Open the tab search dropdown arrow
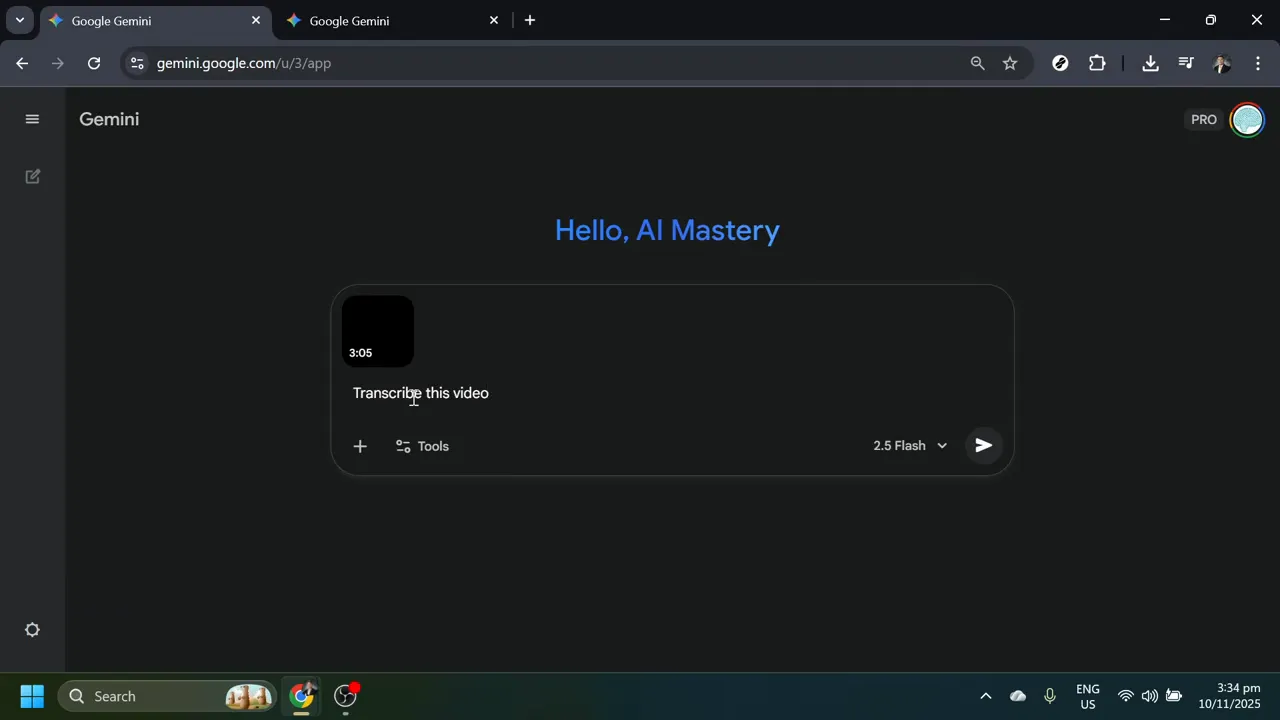Image resolution: width=1280 pixels, height=720 pixels. coord(19,20)
